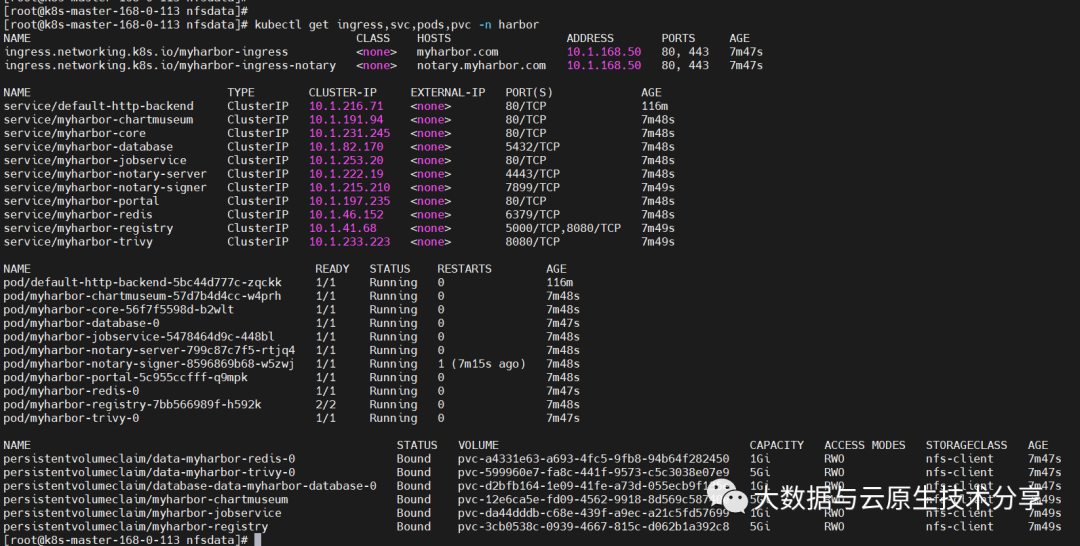Click service/myharbor-jobservice name

coord(95,160)
